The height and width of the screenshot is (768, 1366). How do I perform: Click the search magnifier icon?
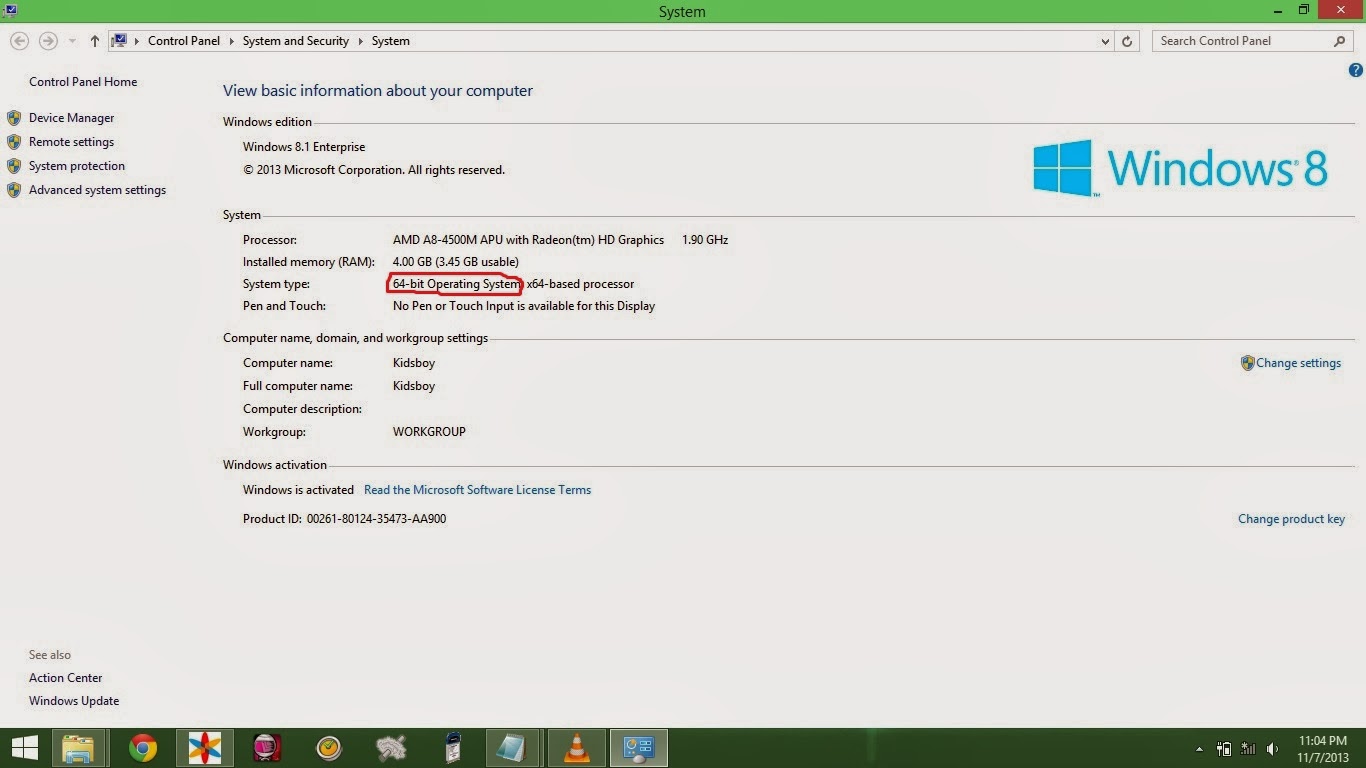(1339, 41)
